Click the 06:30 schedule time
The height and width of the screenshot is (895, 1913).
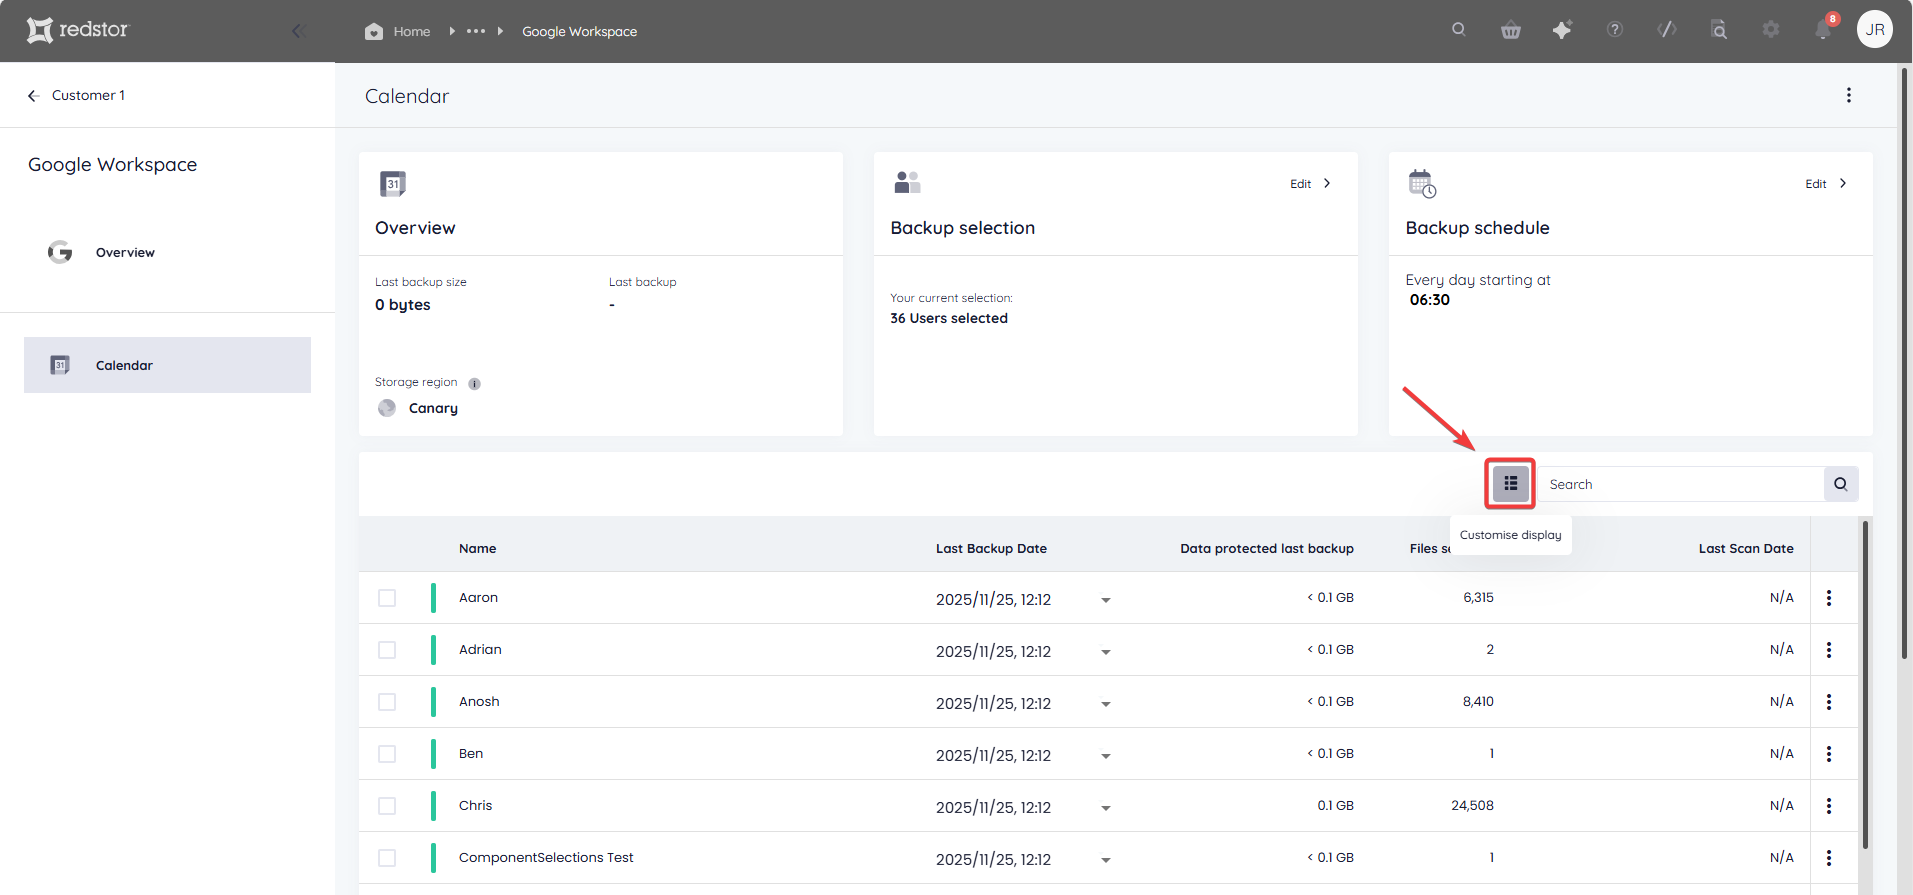point(1429,300)
